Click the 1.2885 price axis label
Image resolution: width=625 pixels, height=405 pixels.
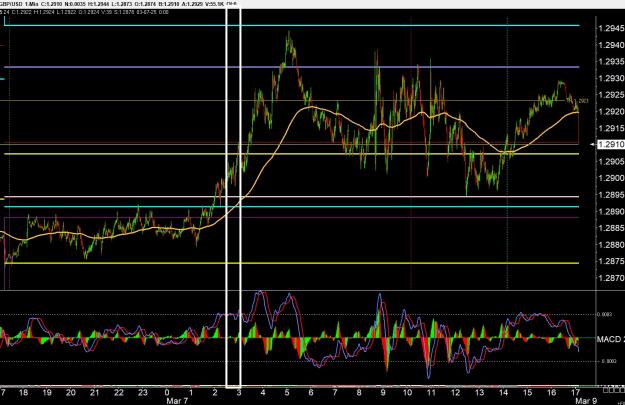(611, 228)
